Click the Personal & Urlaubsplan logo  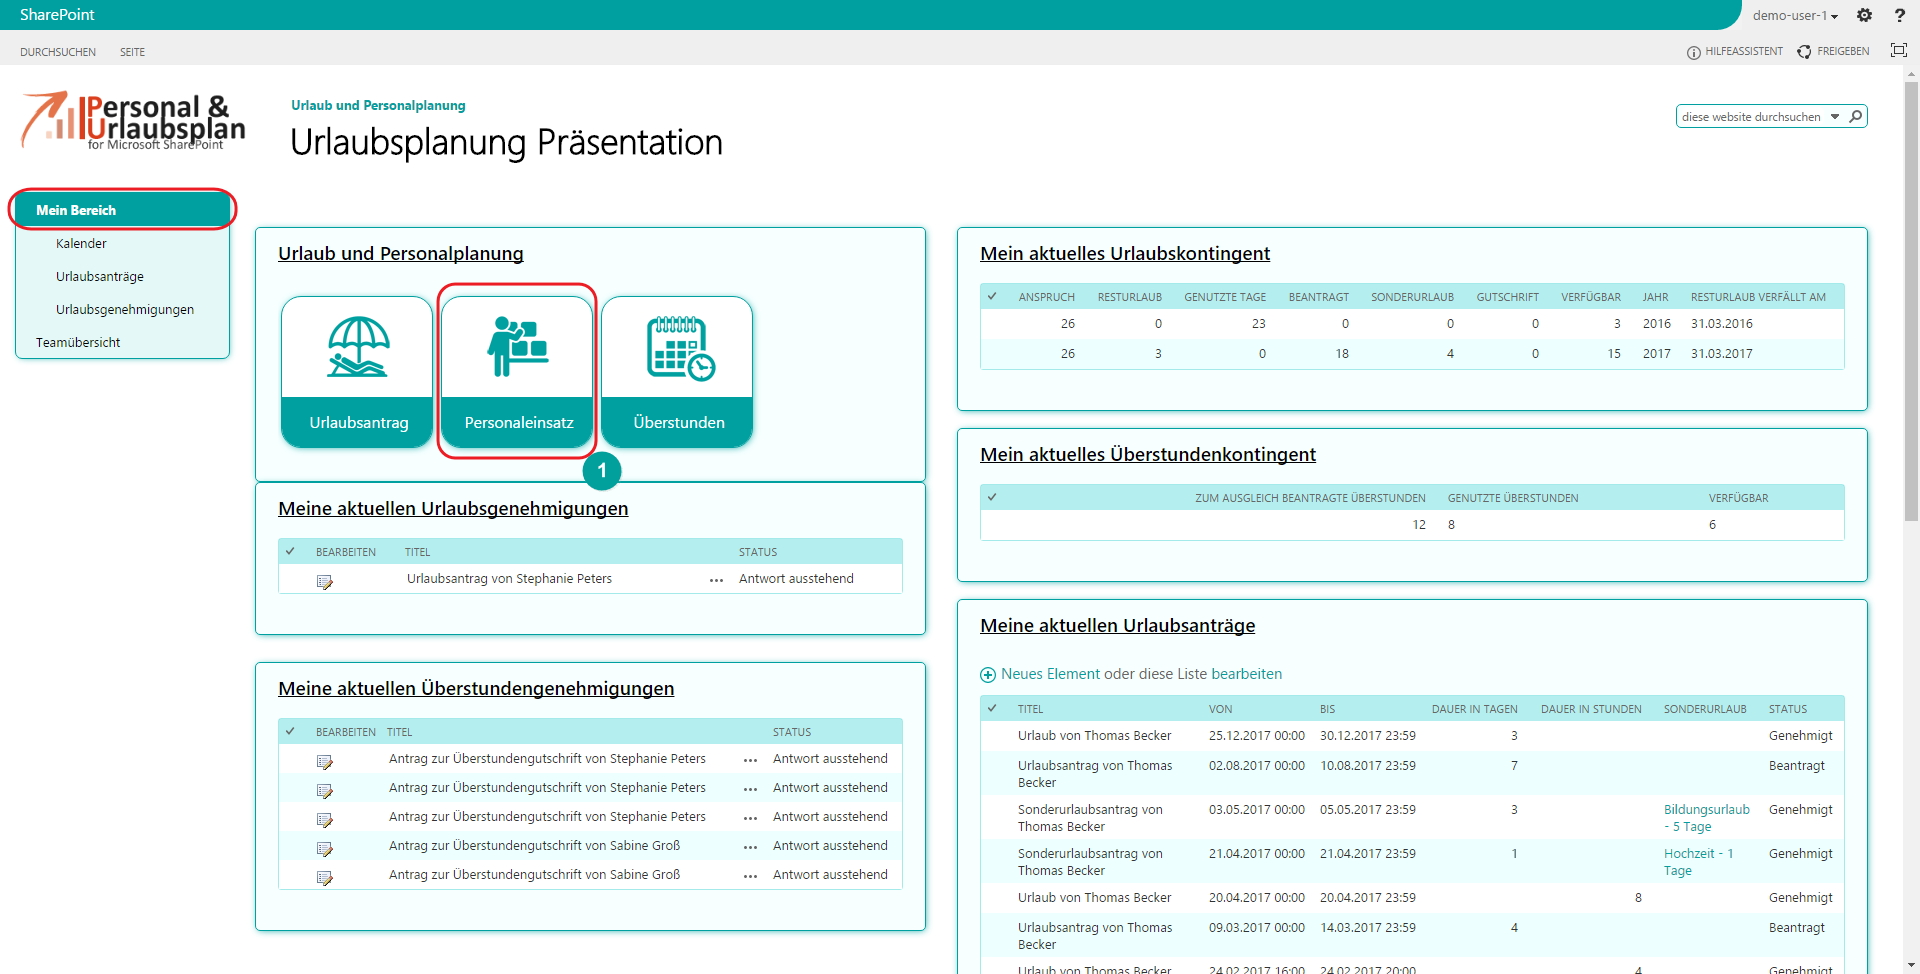[134, 121]
